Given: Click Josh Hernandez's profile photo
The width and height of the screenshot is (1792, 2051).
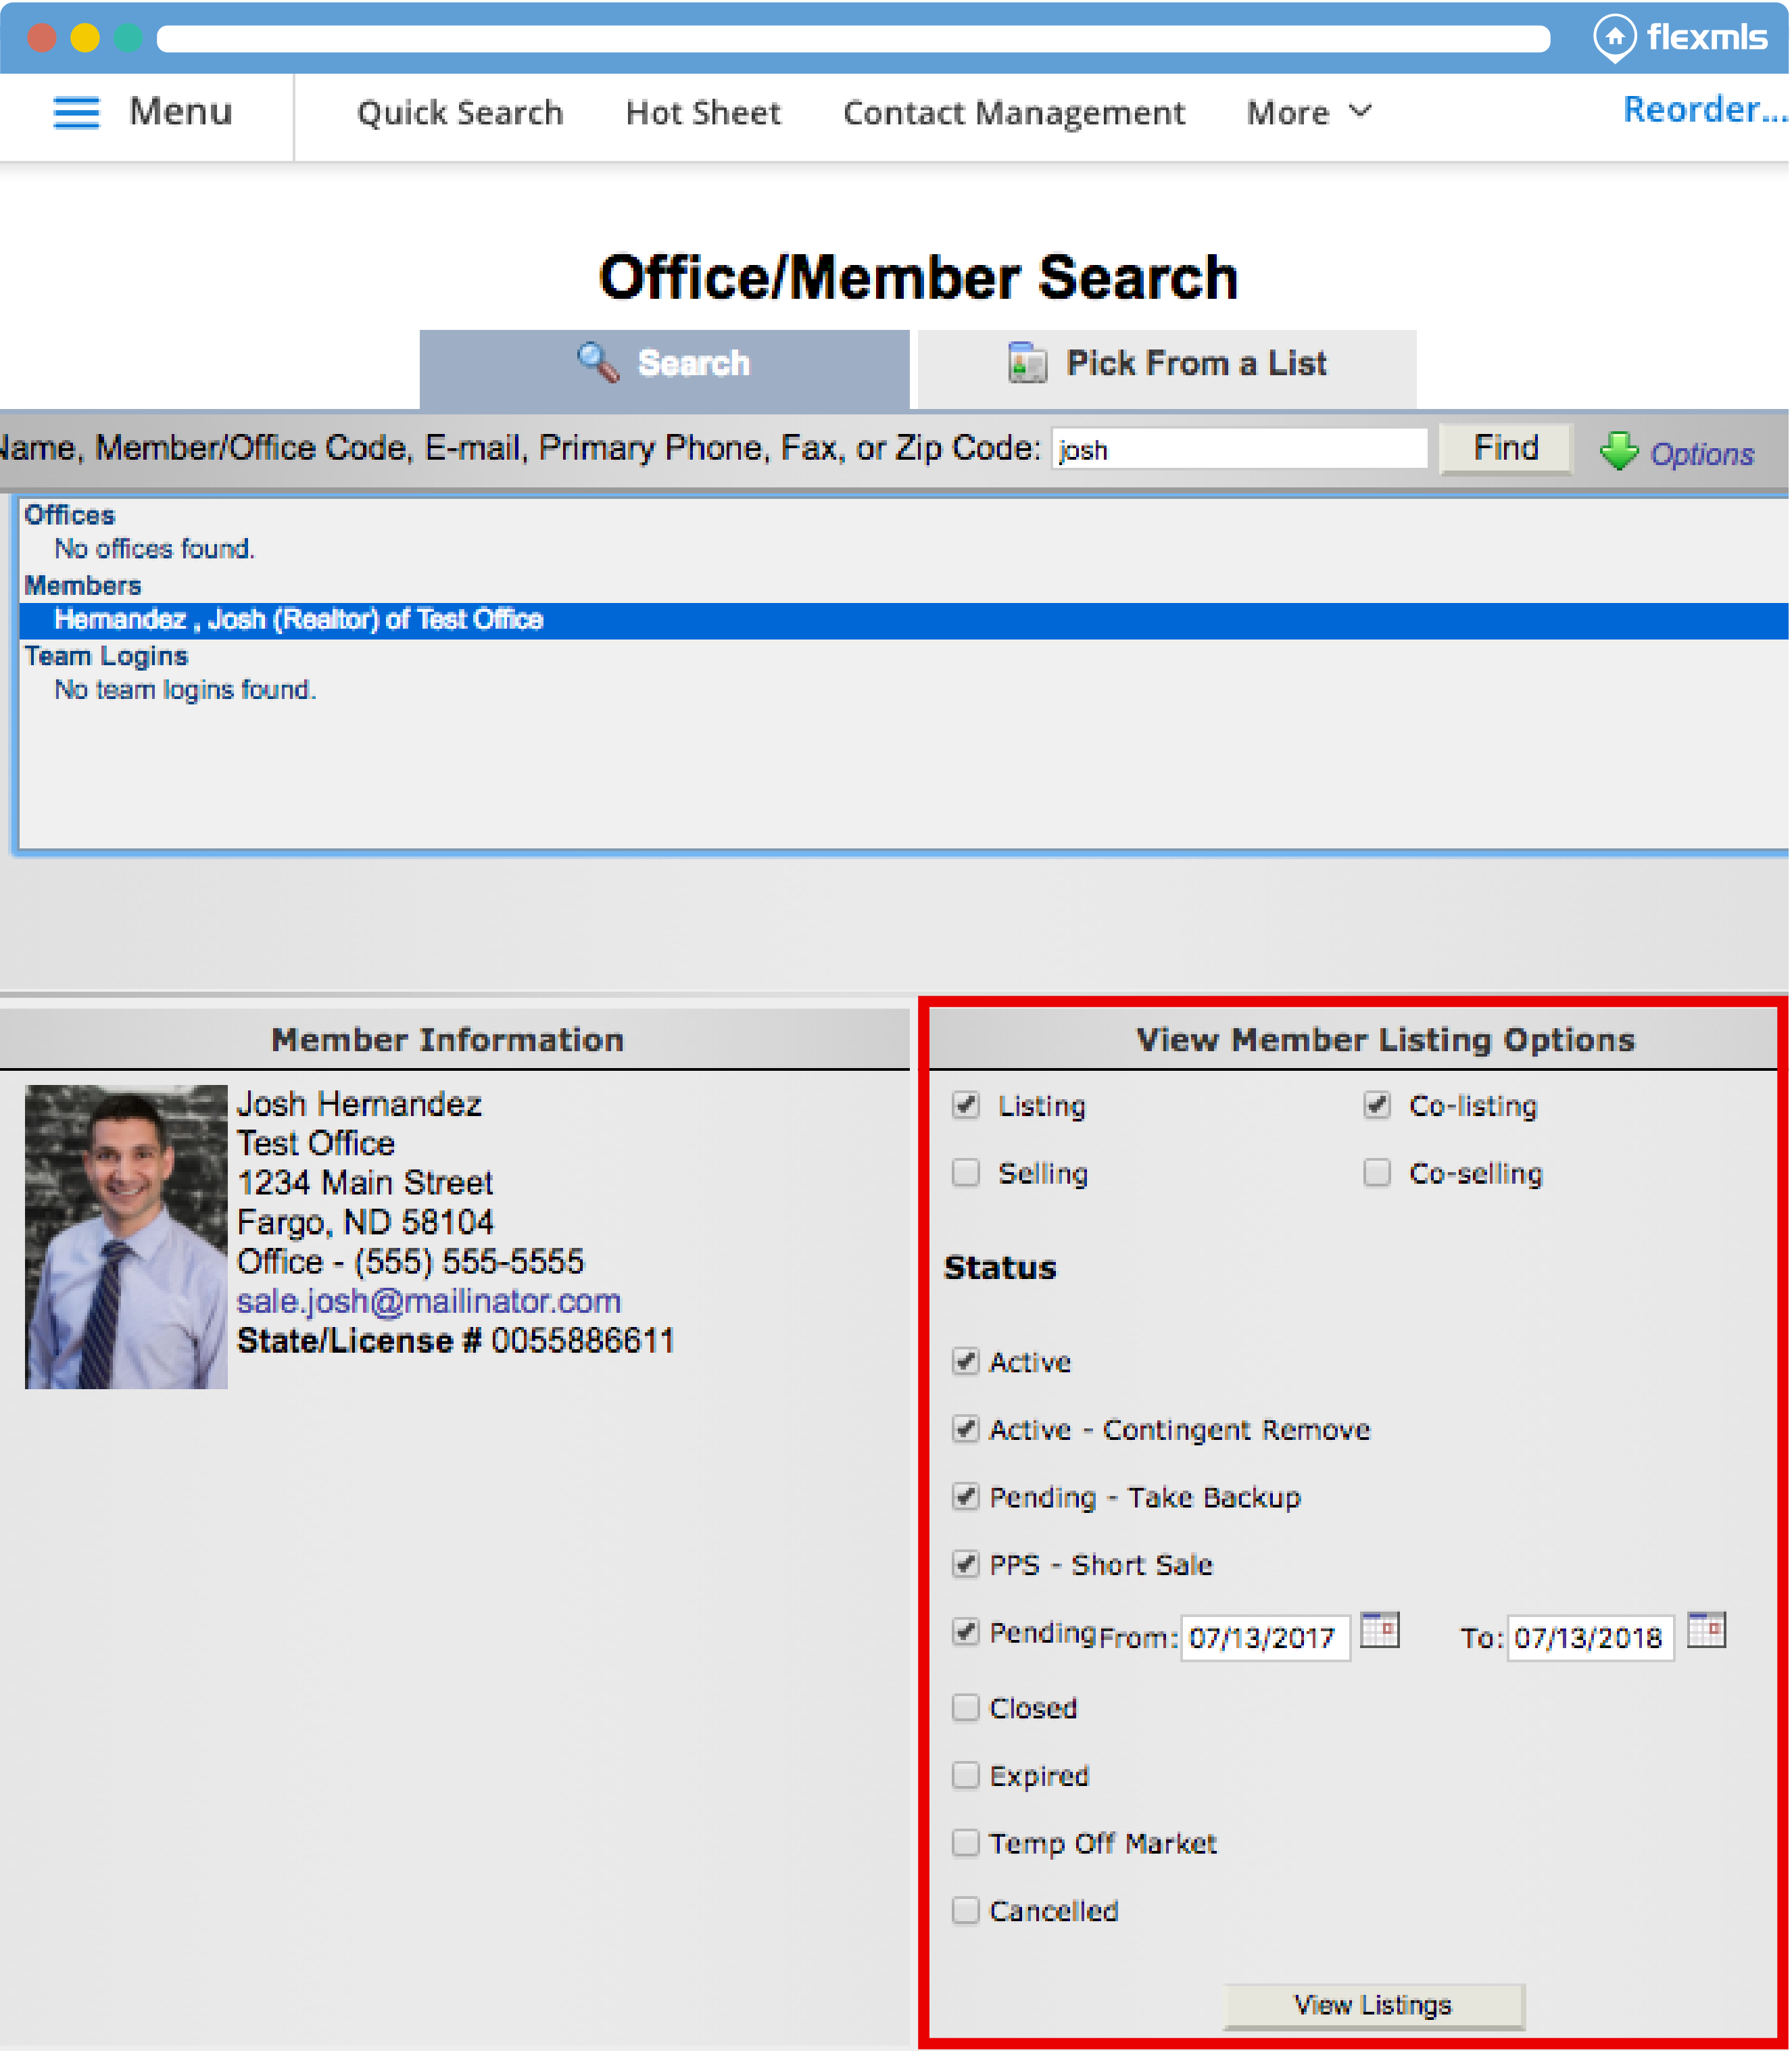Looking at the screenshot, I should click(126, 1236).
